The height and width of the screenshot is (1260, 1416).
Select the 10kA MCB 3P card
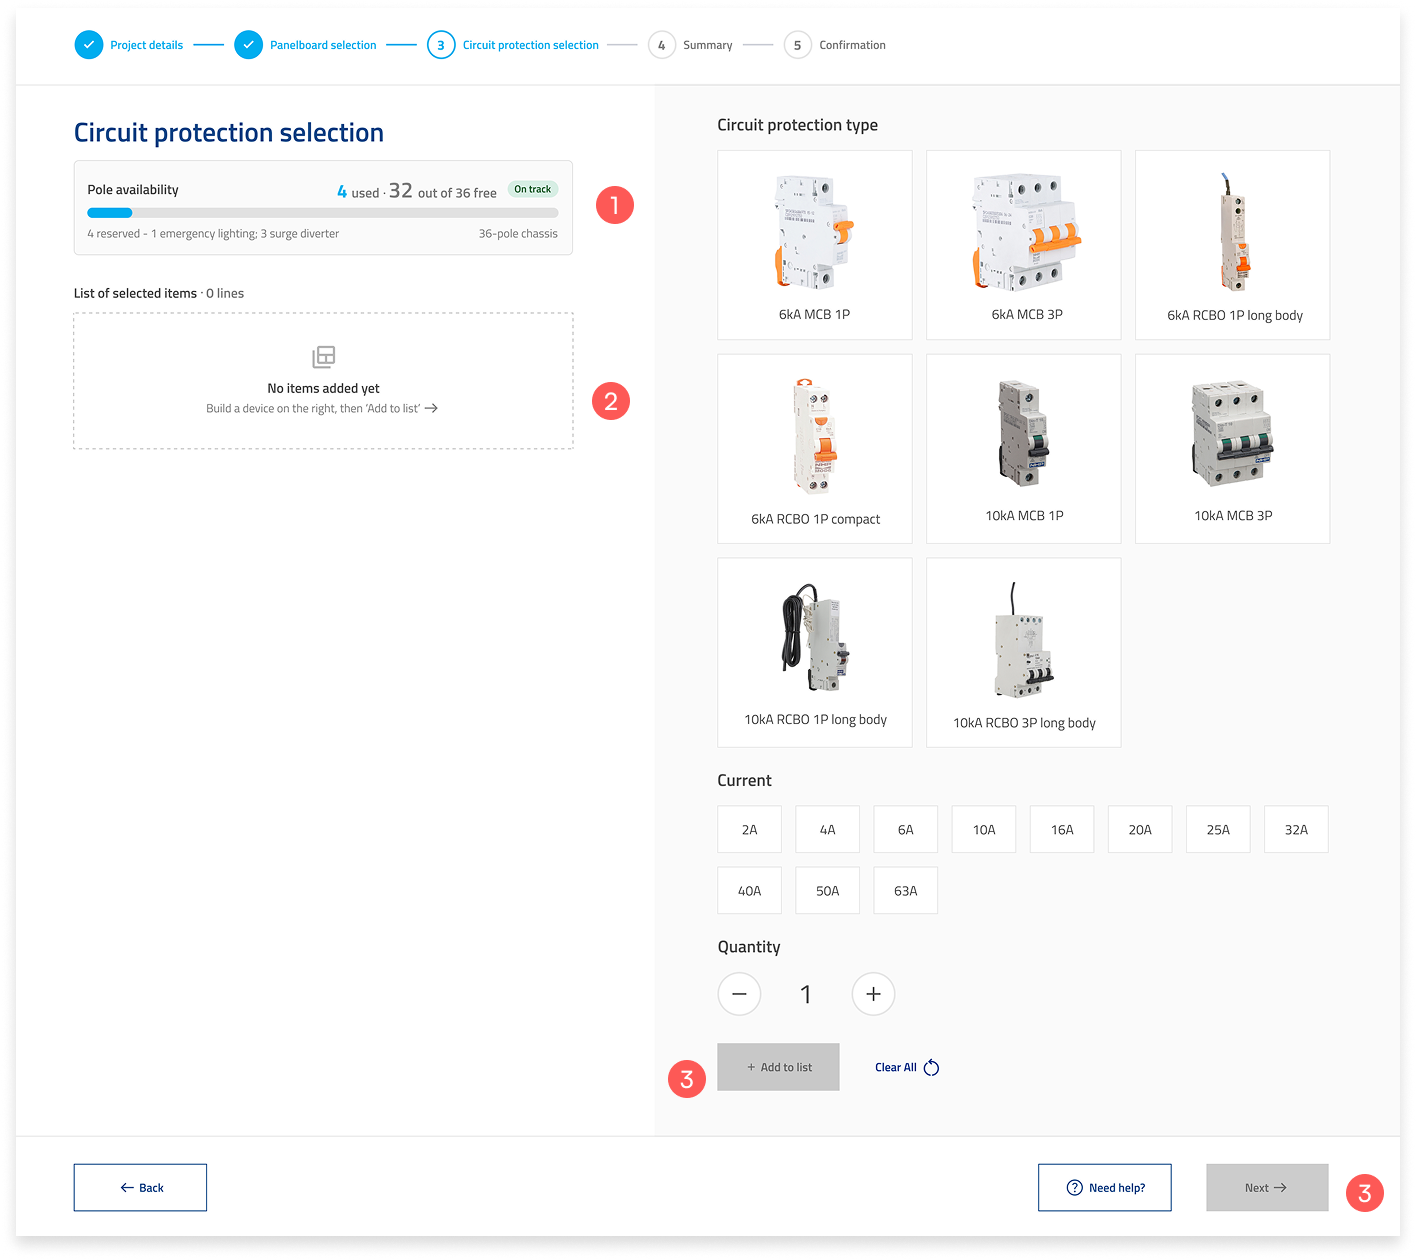(x=1233, y=449)
